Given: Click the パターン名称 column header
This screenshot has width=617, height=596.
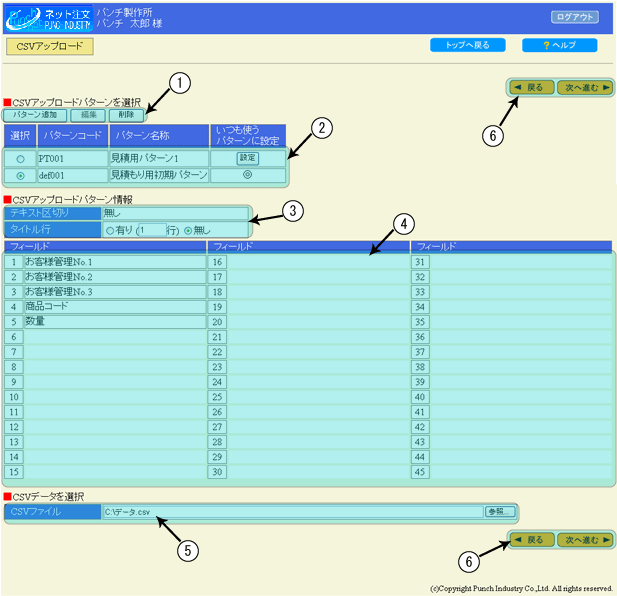Looking at the screenshot, I should [159, 136].
